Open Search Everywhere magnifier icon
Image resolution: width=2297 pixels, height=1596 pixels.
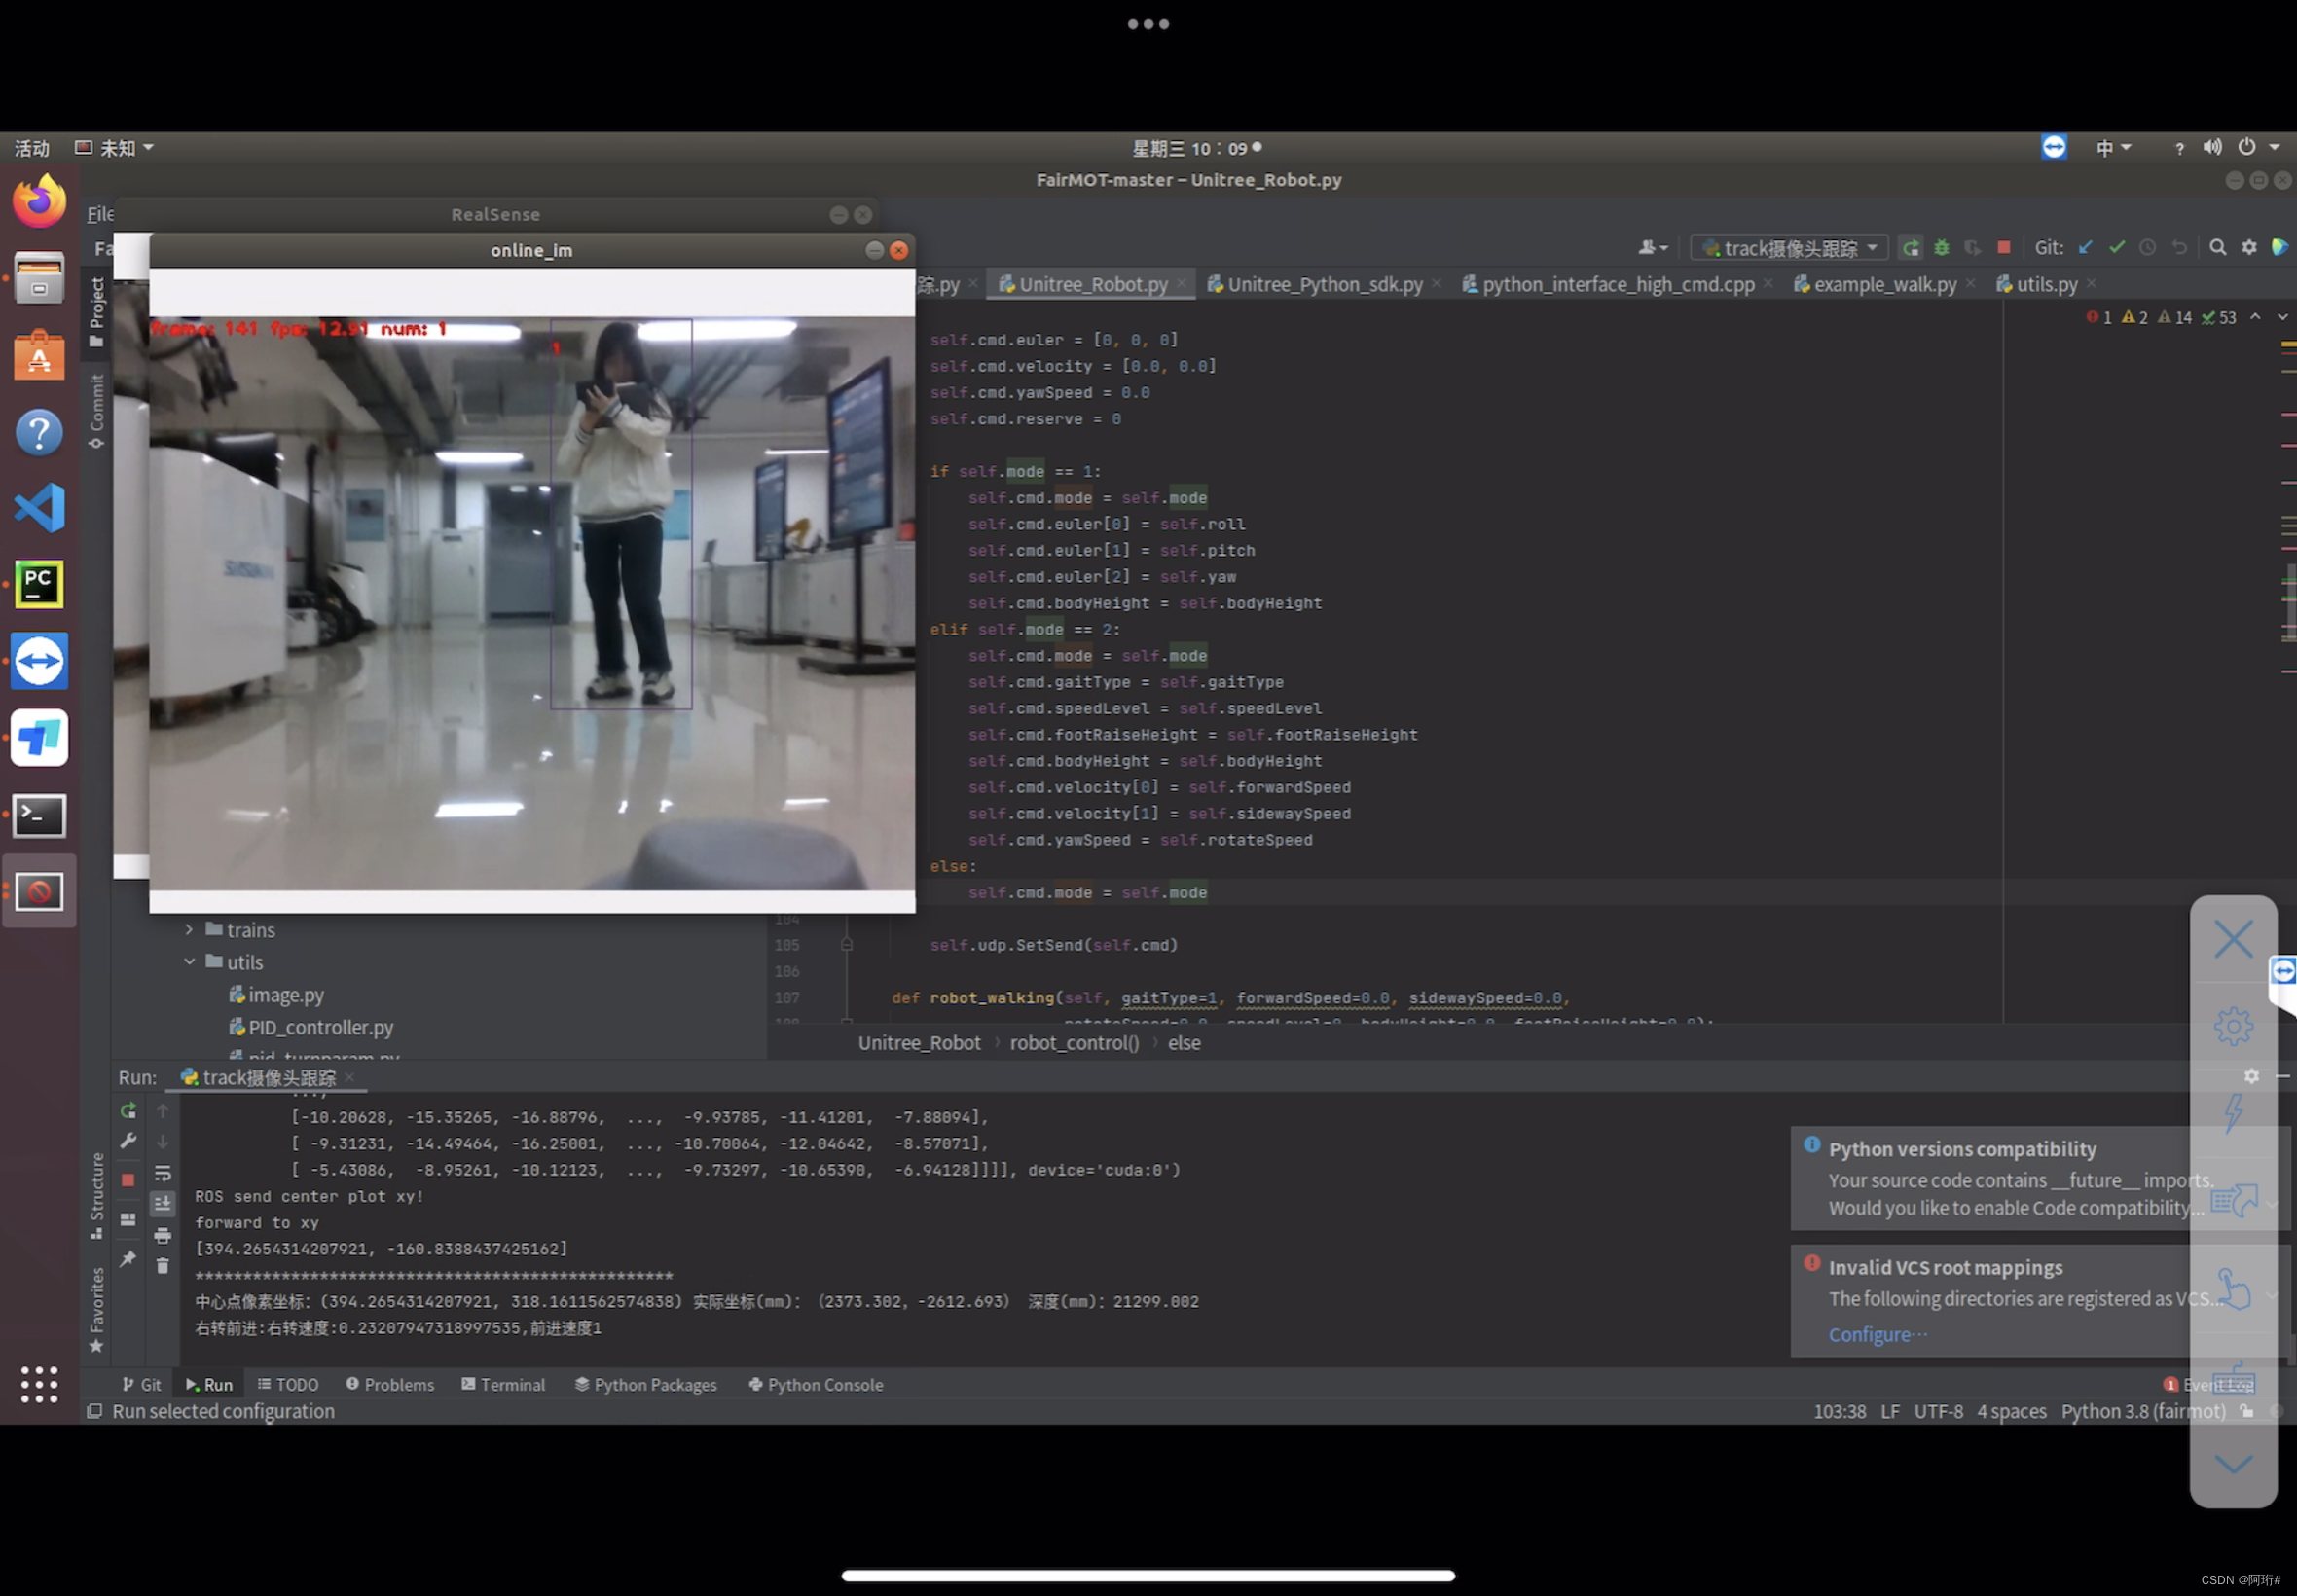point(2217,248)
